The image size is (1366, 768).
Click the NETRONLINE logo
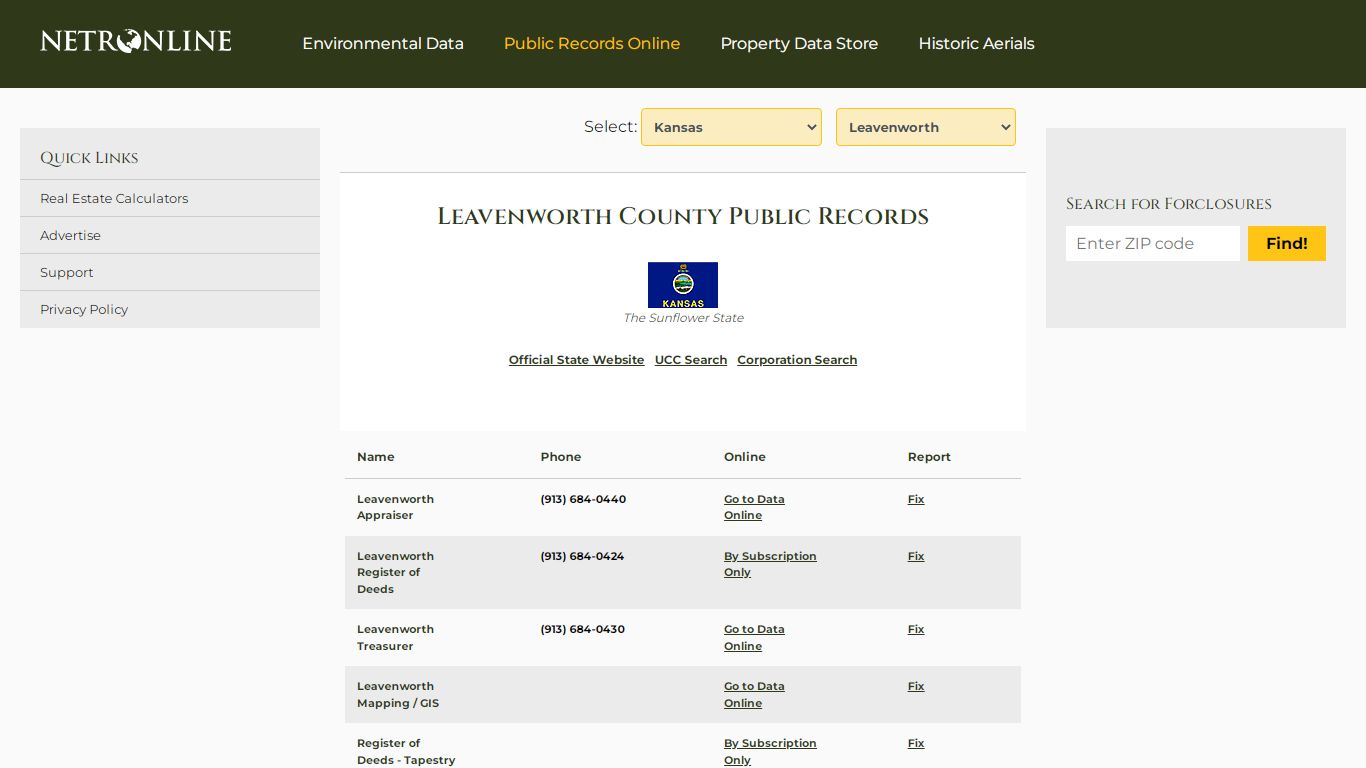pos(136,41)
